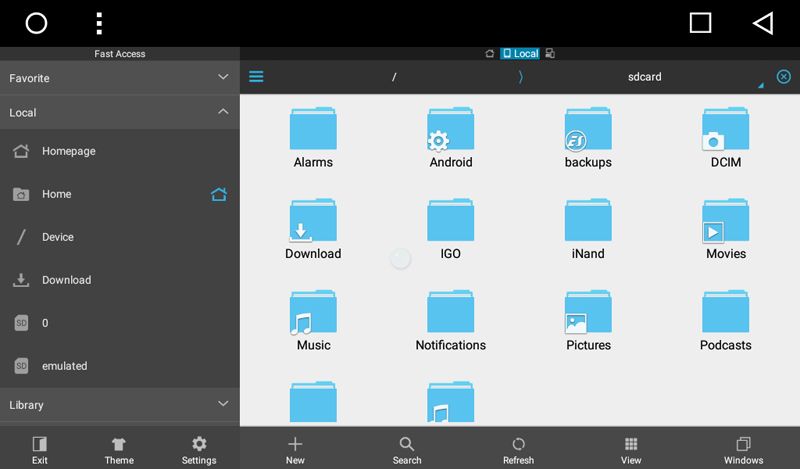Open the Download folder in sdcard
The height and width of the screenshot is (469, 800).
click(x=313, y=229)
